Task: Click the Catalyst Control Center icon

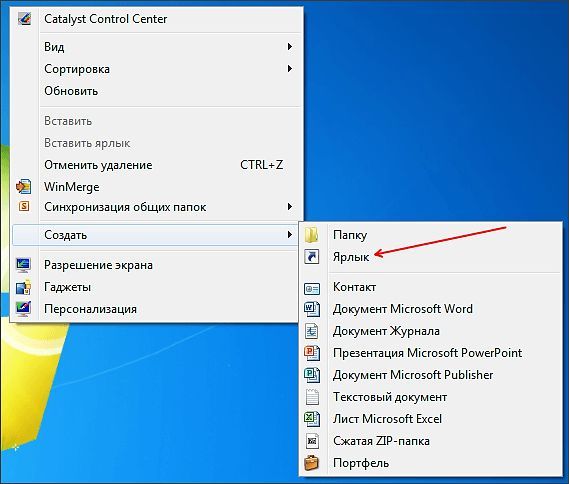Action: point(24,19)
